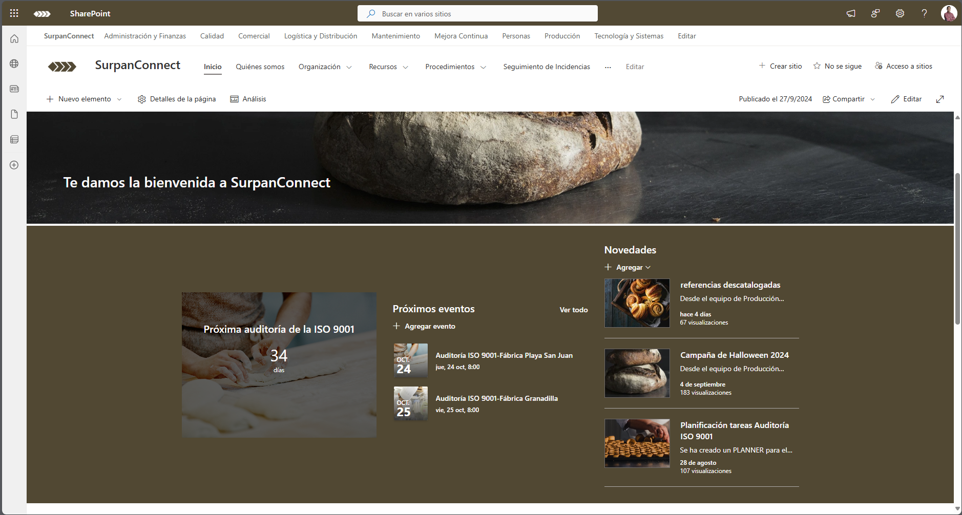Click the vertical page scrollbar
962x515 pixels.
(957, 250)
